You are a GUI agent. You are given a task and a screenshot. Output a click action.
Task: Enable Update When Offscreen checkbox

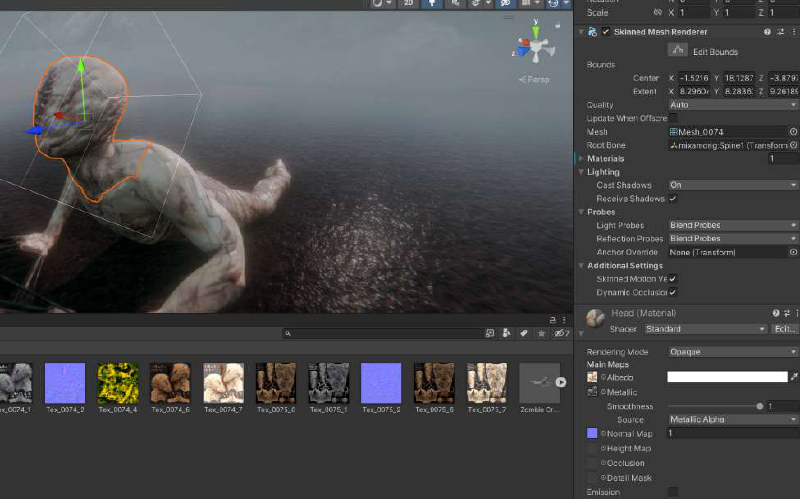[673, 118]
